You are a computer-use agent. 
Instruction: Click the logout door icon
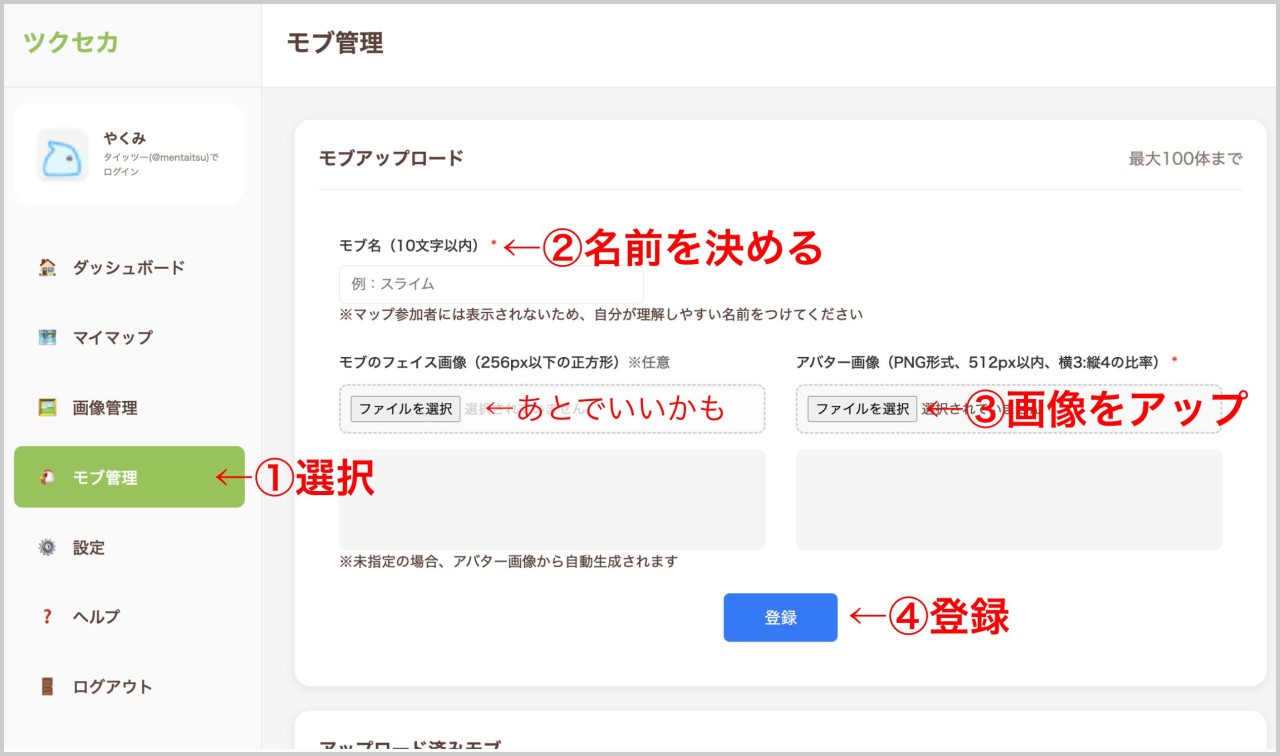pyautogui.click(x=47, y=687)
